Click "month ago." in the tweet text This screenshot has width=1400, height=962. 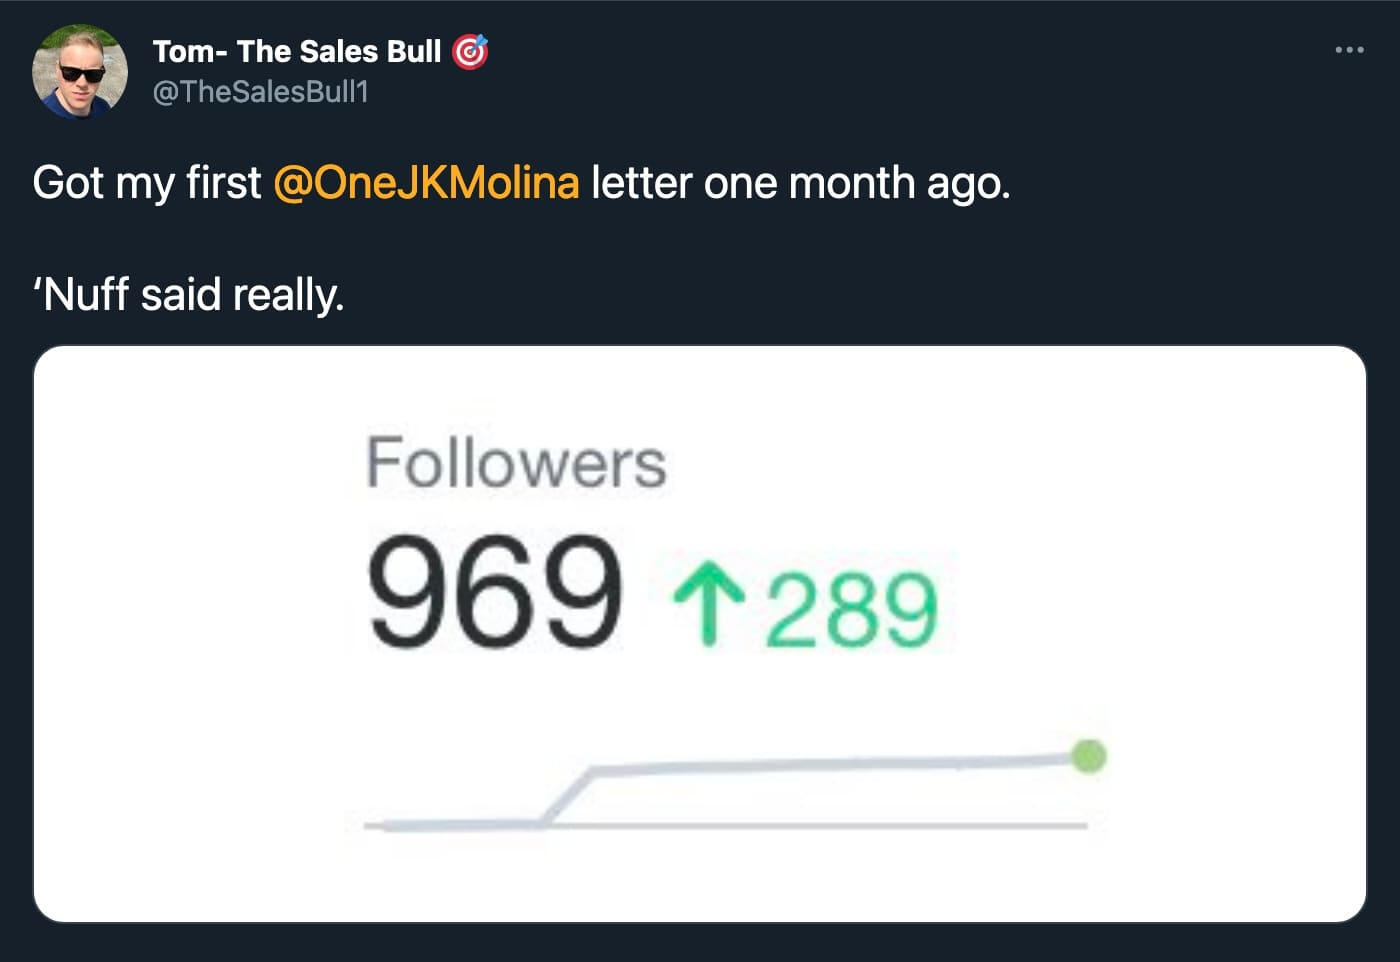coord(899,183)
